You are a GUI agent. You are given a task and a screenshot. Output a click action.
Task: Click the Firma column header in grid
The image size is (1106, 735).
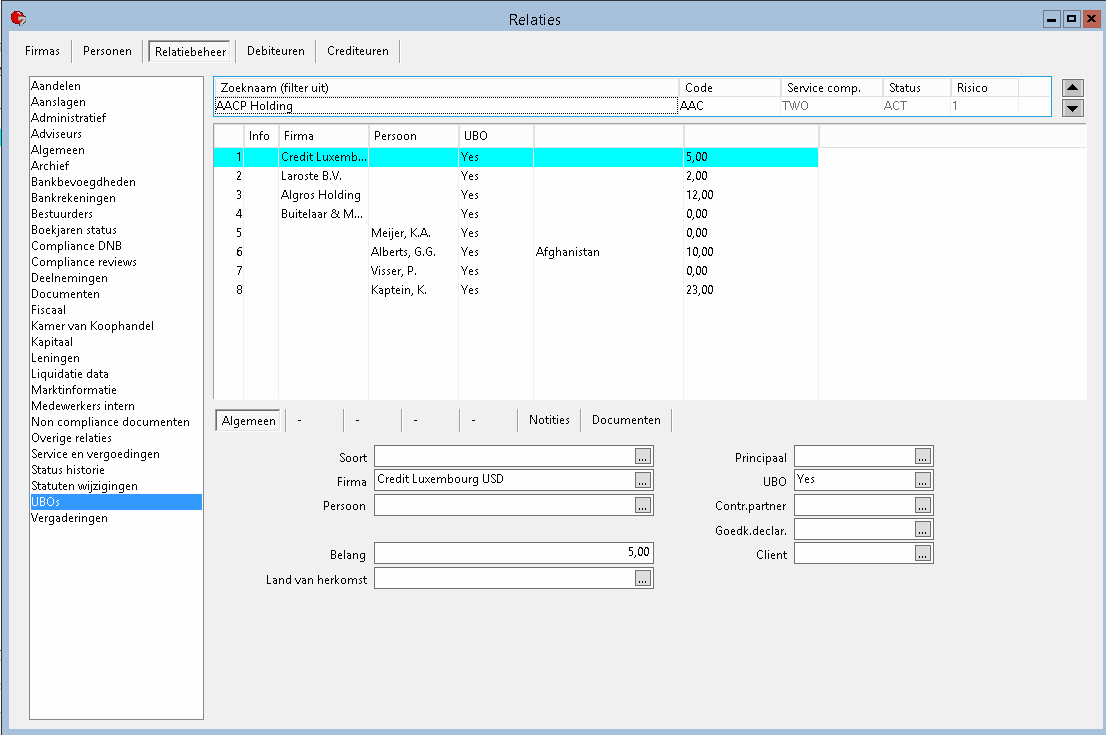323,136
